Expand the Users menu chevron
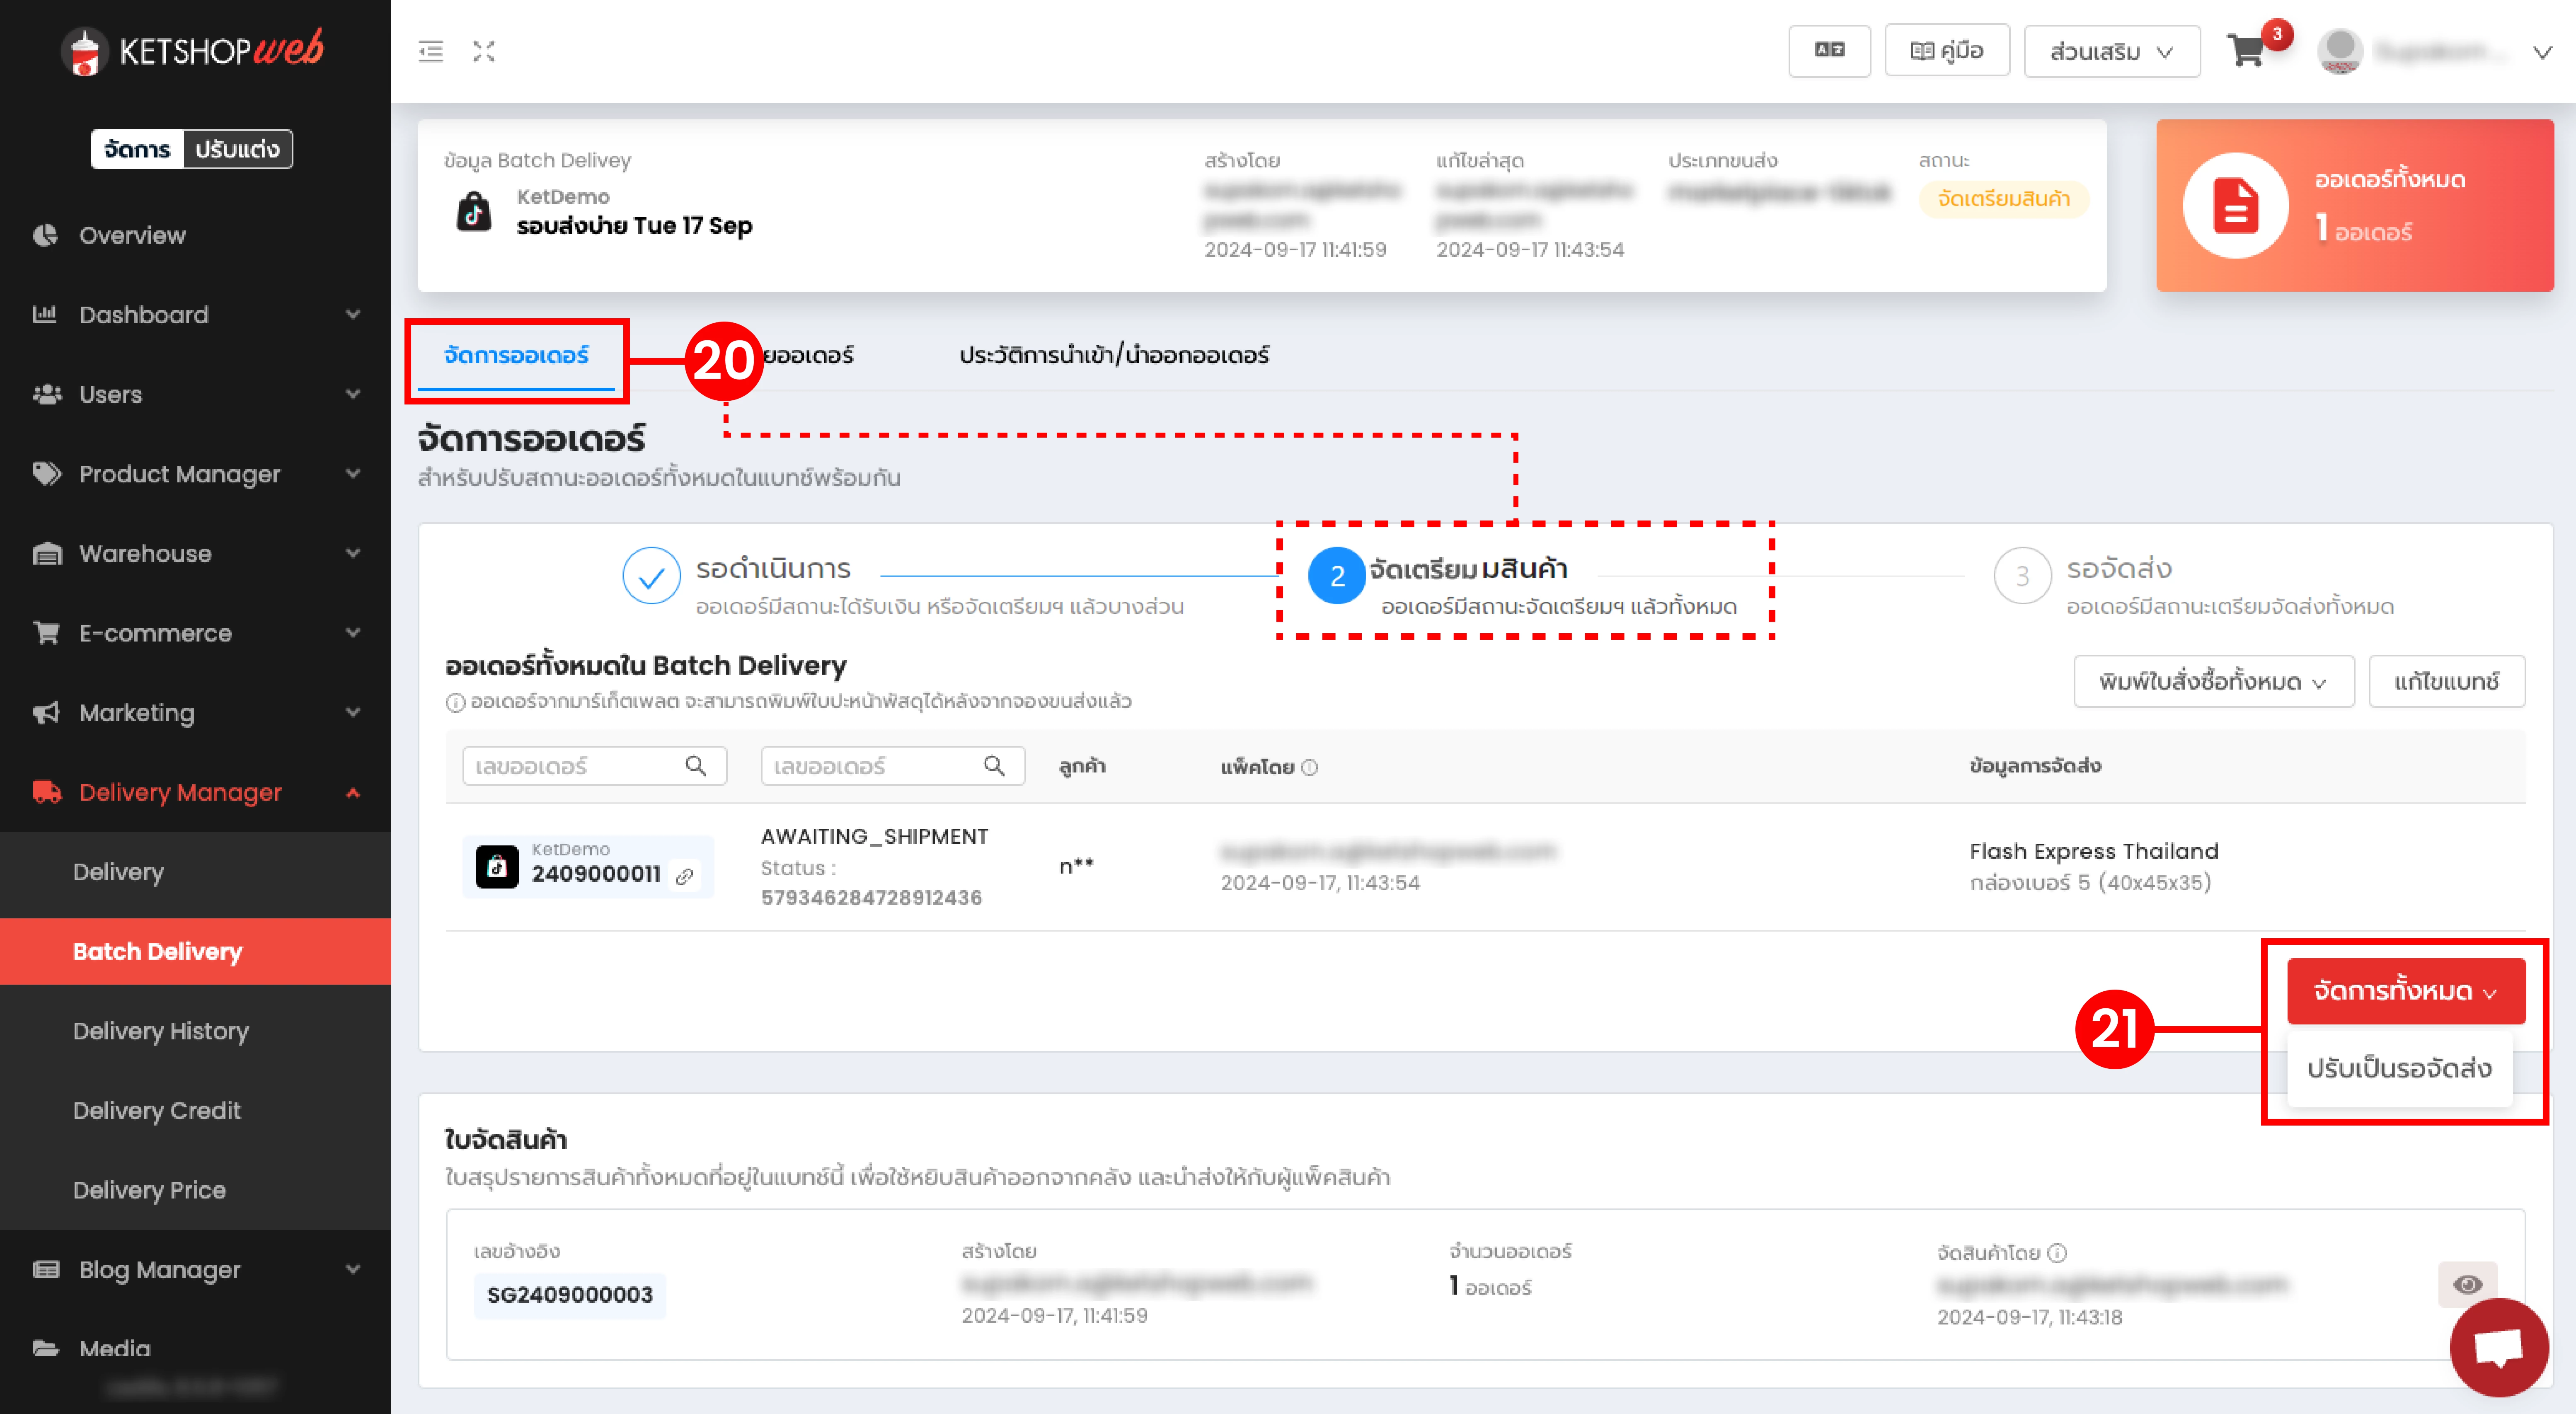Image resolution: width=2576 pixels, height=1414 pixels. [x=353, y=394]
